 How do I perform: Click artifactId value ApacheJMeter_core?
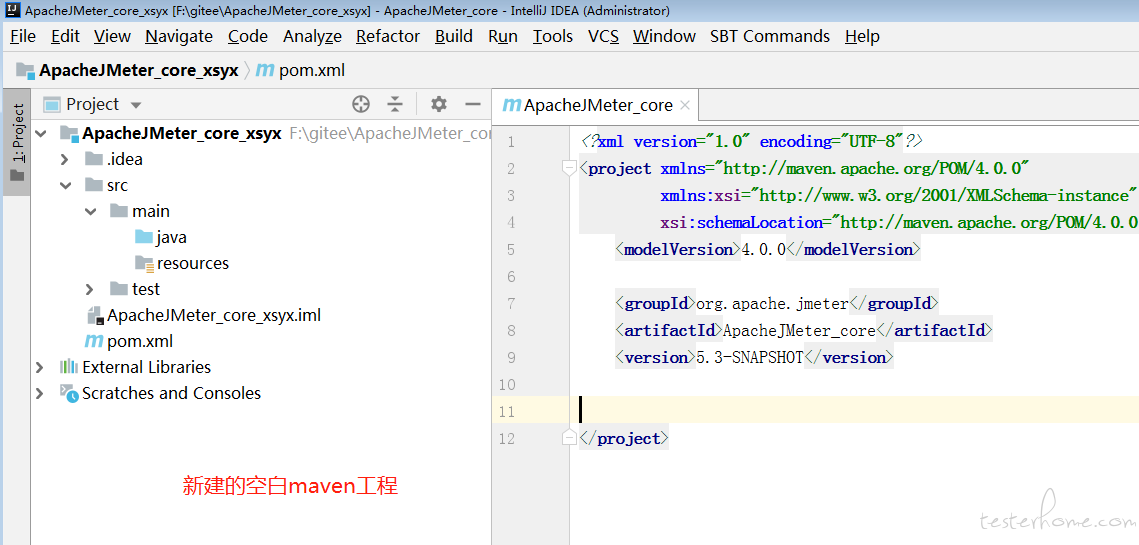coord(800,331)
